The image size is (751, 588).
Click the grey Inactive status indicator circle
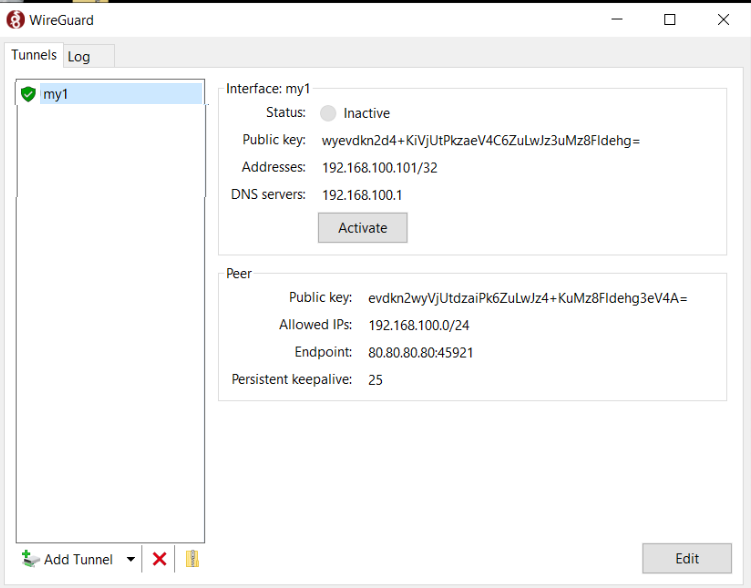click(328, 113)
